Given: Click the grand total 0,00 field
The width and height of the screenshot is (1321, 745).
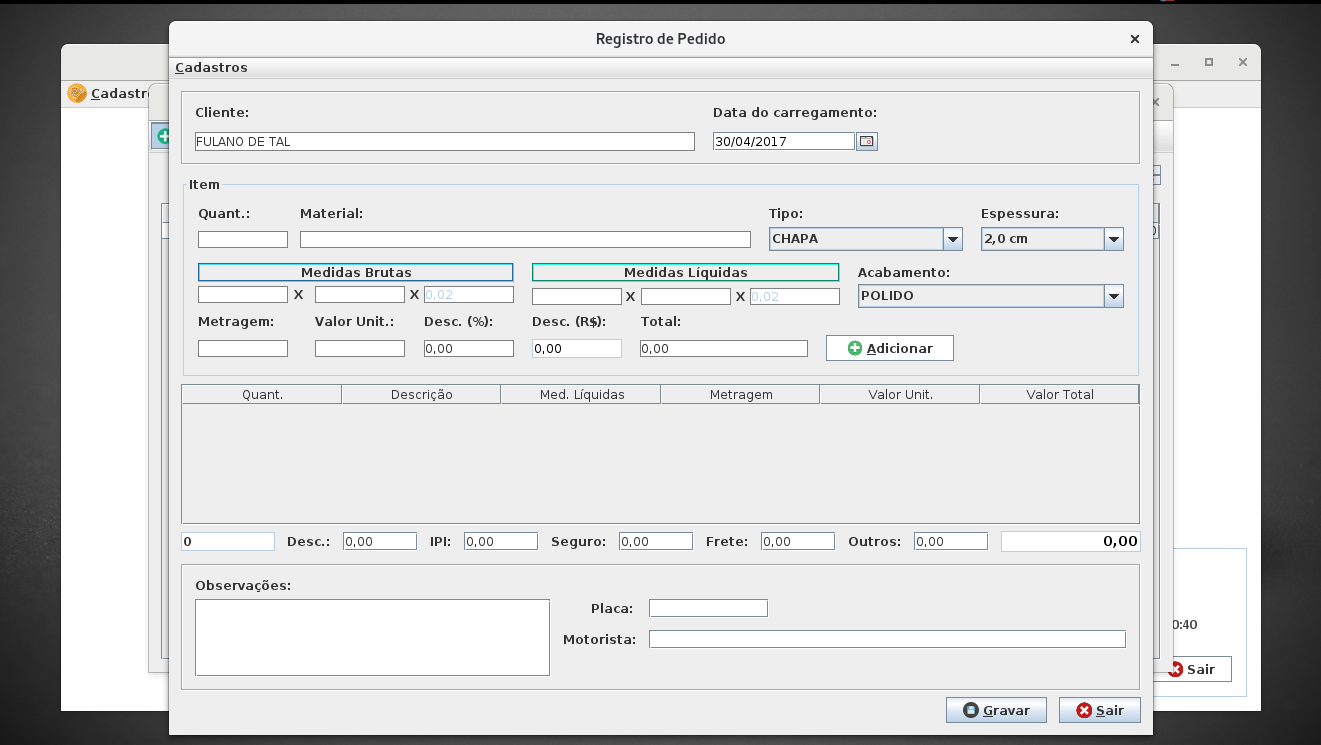Looking at the screenshot, I should click(1071, 541).
